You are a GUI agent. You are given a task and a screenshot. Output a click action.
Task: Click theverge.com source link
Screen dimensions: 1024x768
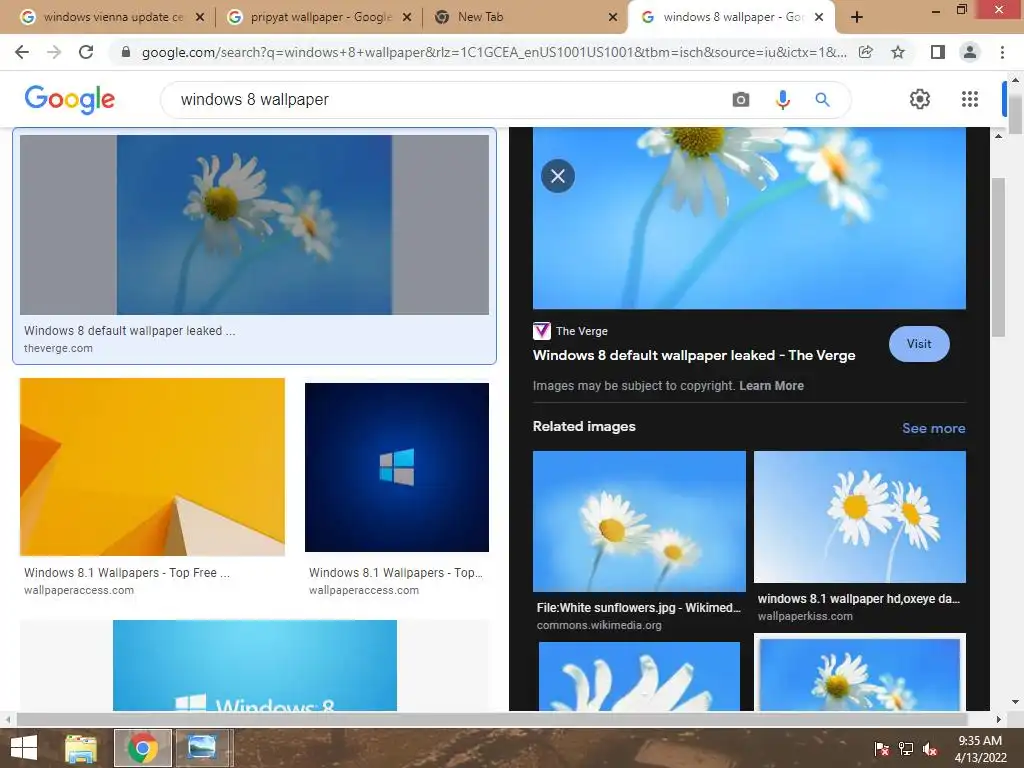[x=58, y=349]
